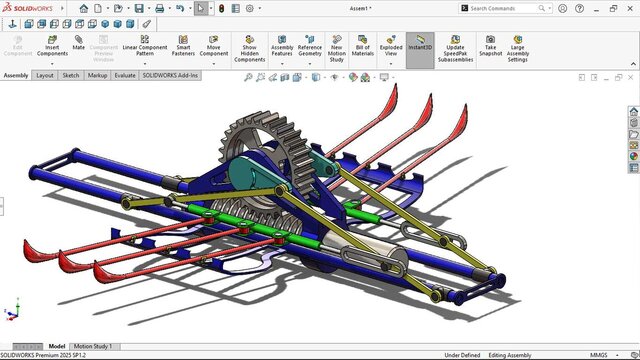Create an Exploded View
Image resolution: width=640 pixels, height=360 pixels.
pyautogui.click(x=391, y=46)
